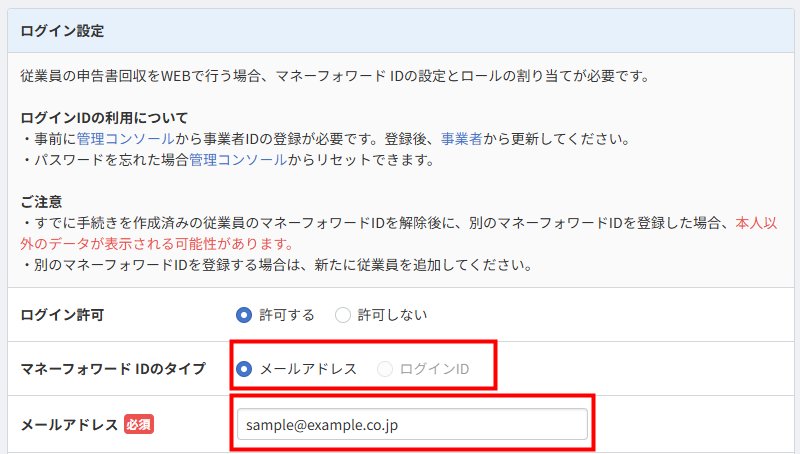This screenshot has width=800, height=454.
Task: Focus the sample@example.co.jp email input field
Action: tap(412, 424)
